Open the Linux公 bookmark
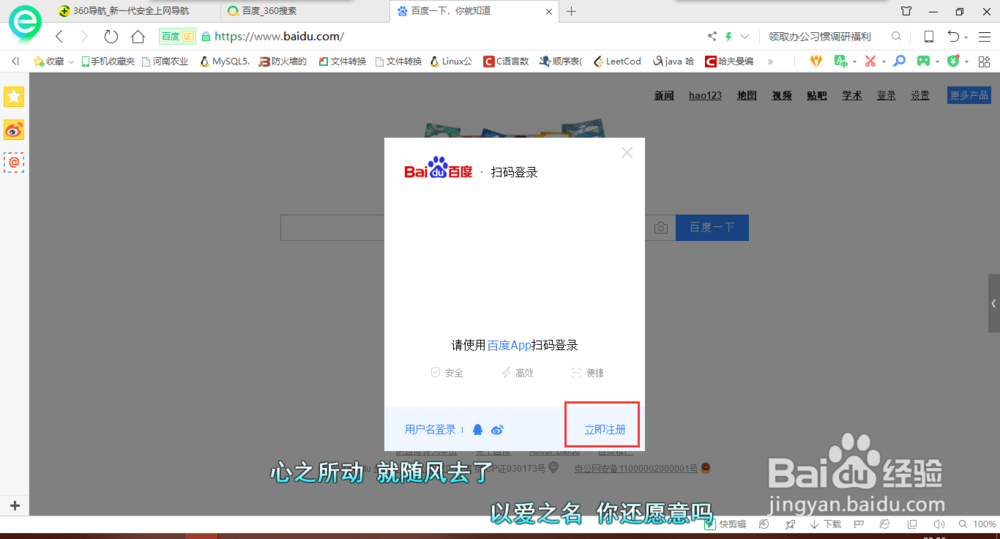Screen dimensions: 1000x539 [451, 61]
